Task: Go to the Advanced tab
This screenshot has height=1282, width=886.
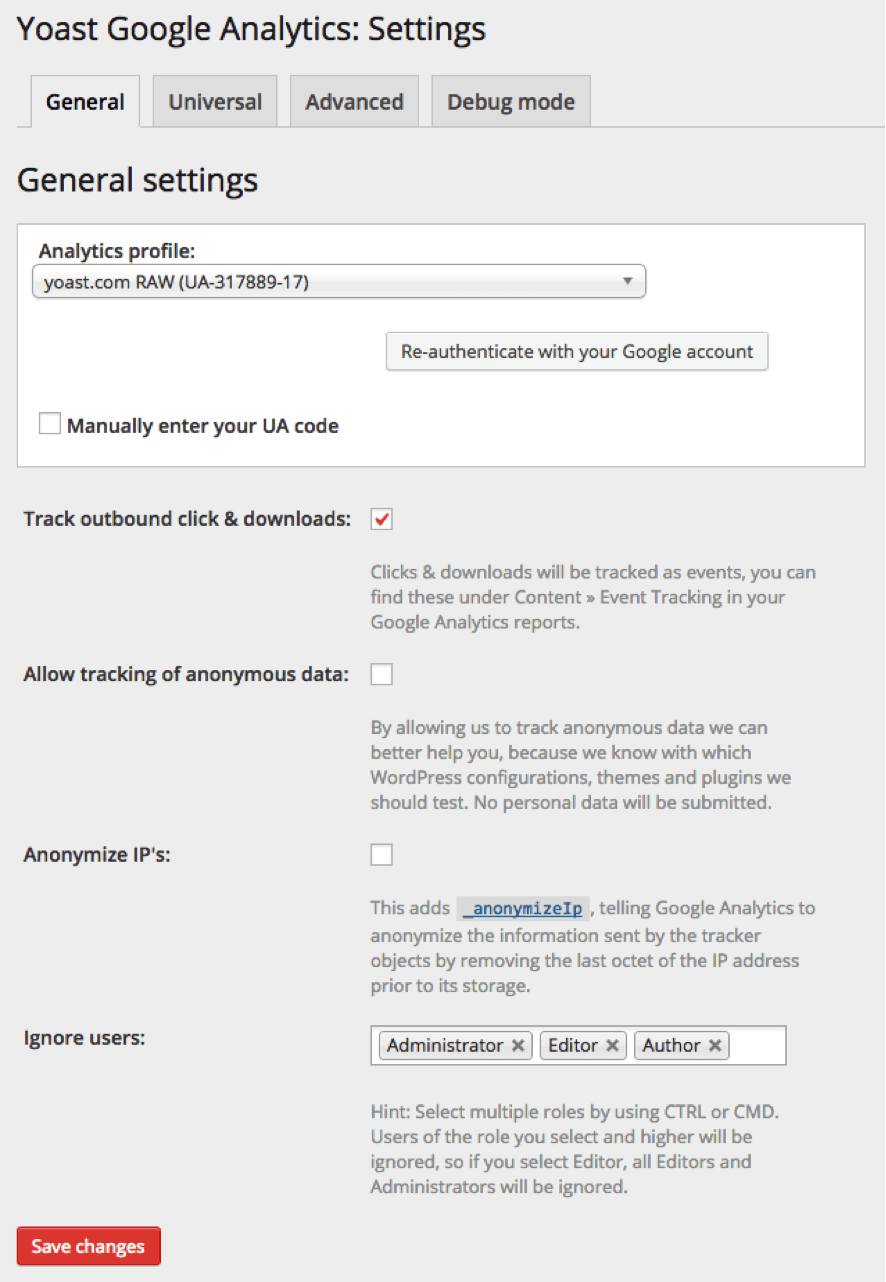Action: click(x=354, y=102)
